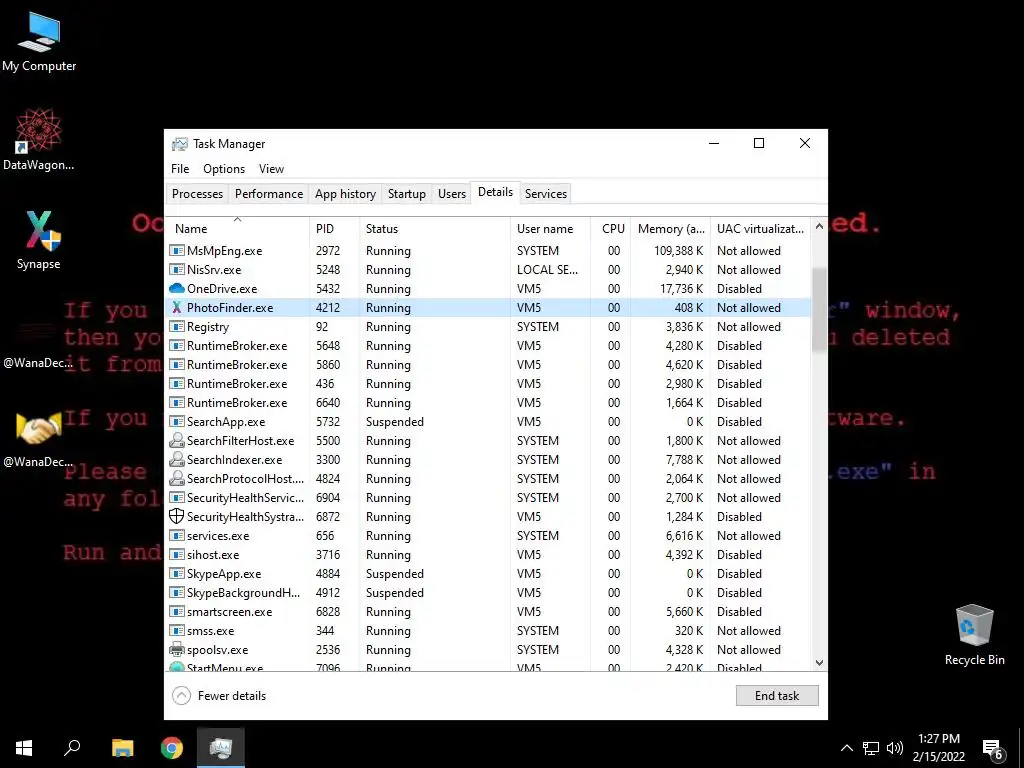Launch Synapse from the desktop

coord(39,240)
